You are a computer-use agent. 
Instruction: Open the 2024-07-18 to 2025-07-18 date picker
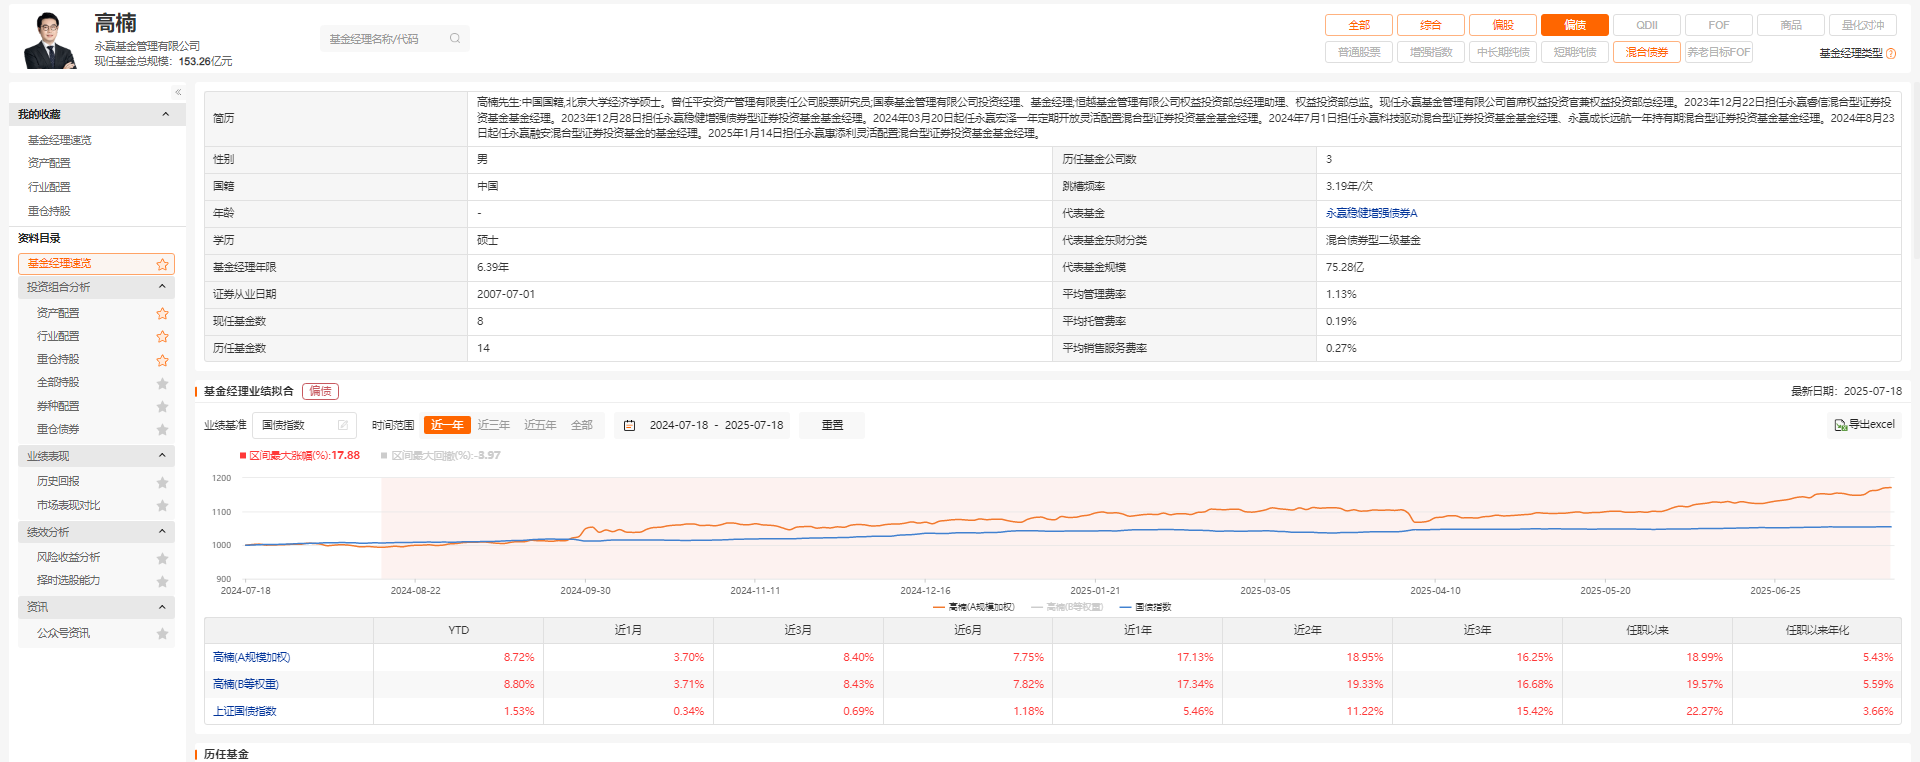[x=703, y=425]
